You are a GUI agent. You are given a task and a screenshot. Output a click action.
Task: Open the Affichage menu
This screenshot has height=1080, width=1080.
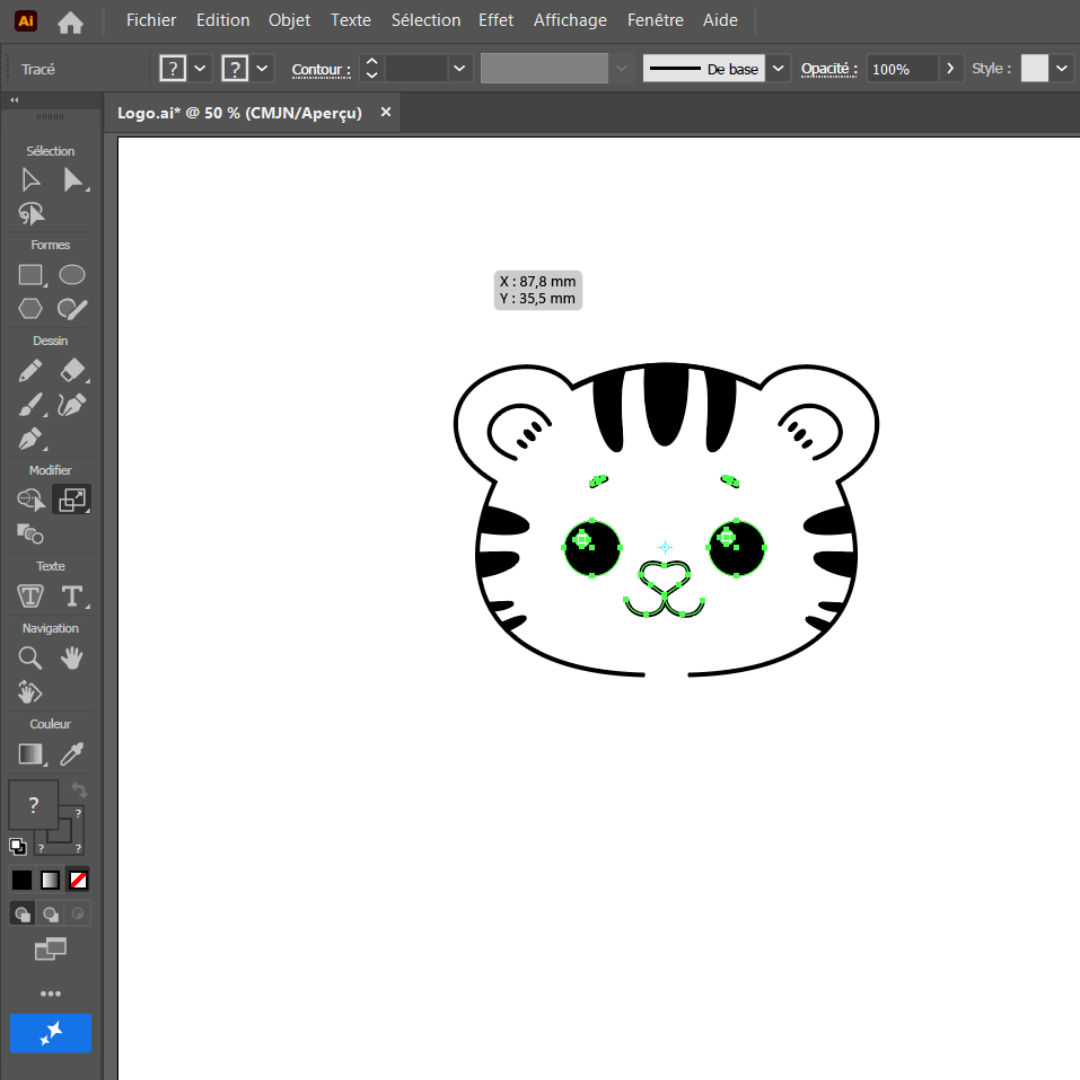[570, 20]
